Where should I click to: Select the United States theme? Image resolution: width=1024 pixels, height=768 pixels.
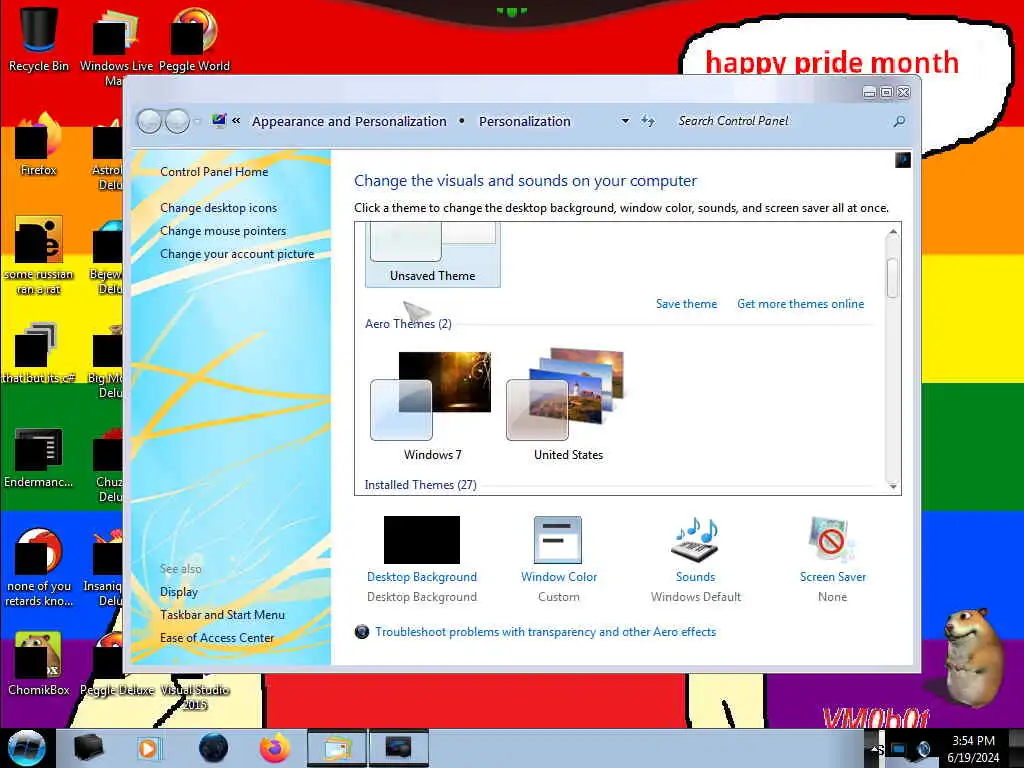[x=568, y=406]
